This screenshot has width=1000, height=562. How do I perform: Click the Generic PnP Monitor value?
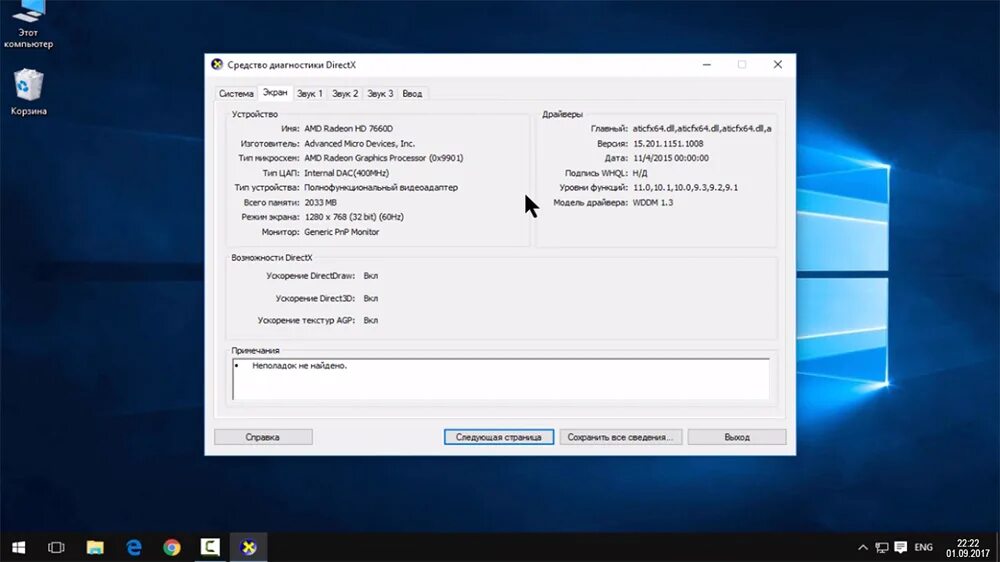click(x=341, y=232)
